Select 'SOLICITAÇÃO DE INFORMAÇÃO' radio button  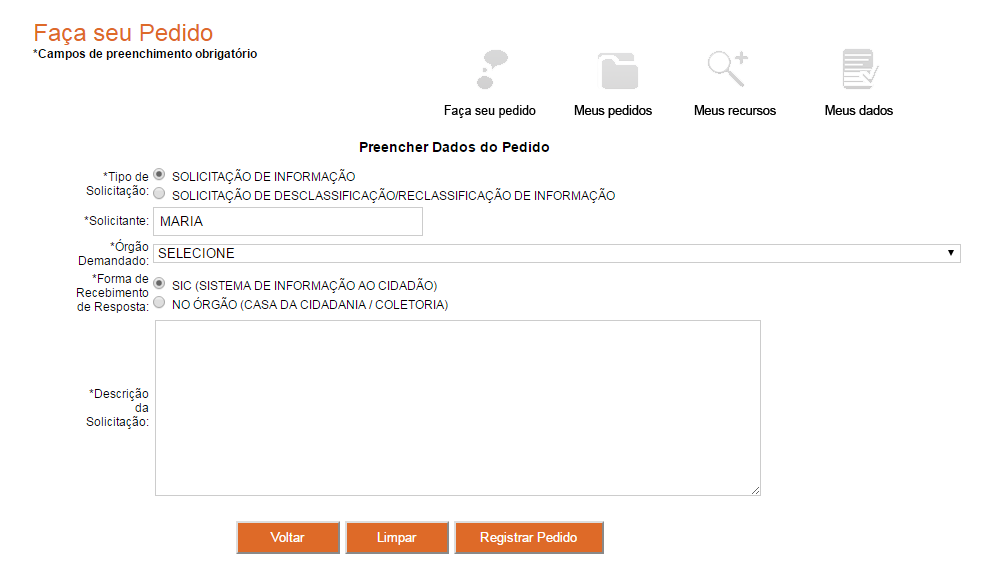[160, 174]
